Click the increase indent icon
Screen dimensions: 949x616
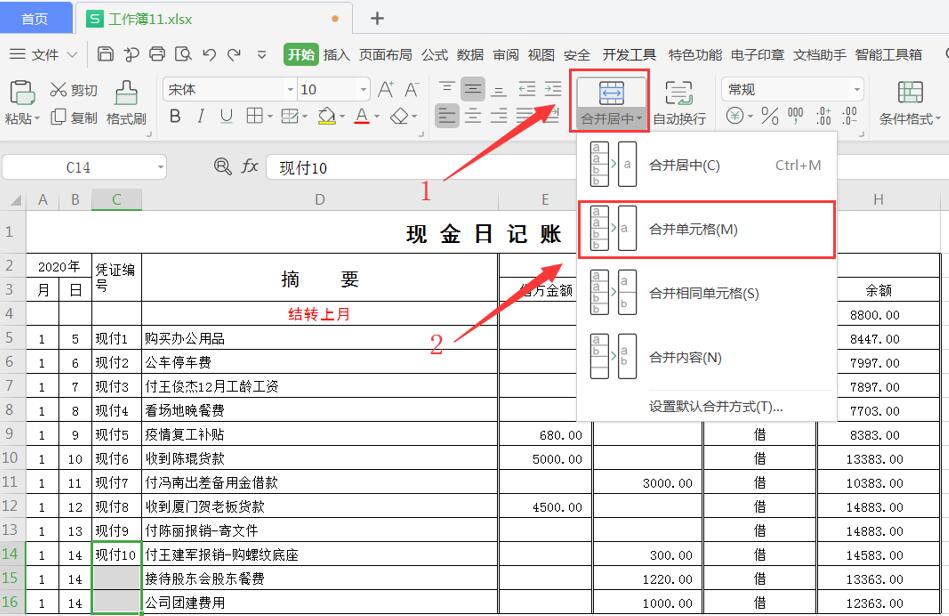click(553, 90)
